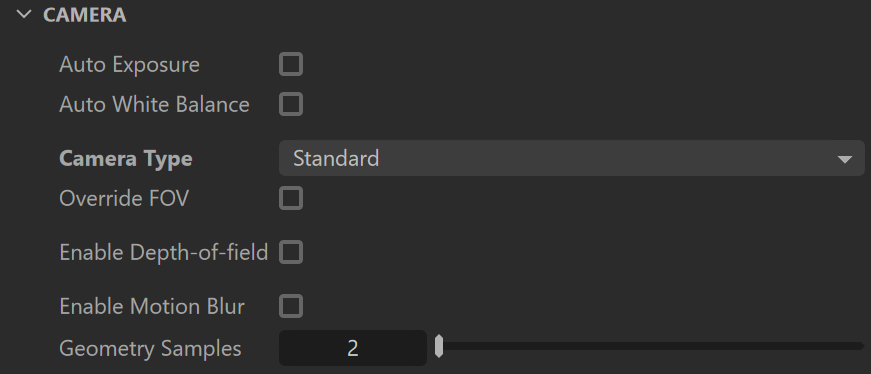
Task: Toggle the Override FOV checkbox
Action: pos(291,198)
